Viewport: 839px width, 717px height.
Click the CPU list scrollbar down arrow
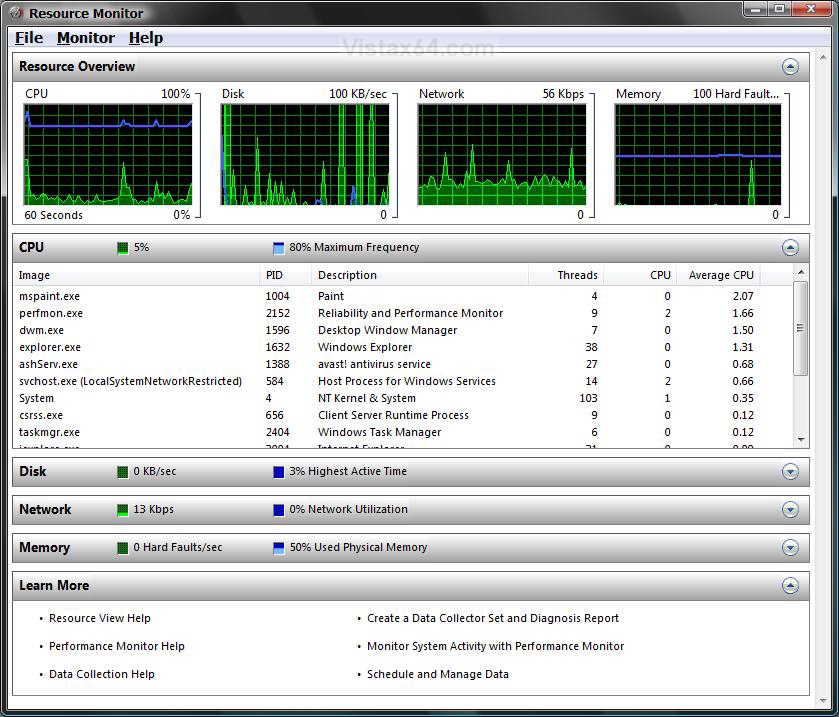801,439
